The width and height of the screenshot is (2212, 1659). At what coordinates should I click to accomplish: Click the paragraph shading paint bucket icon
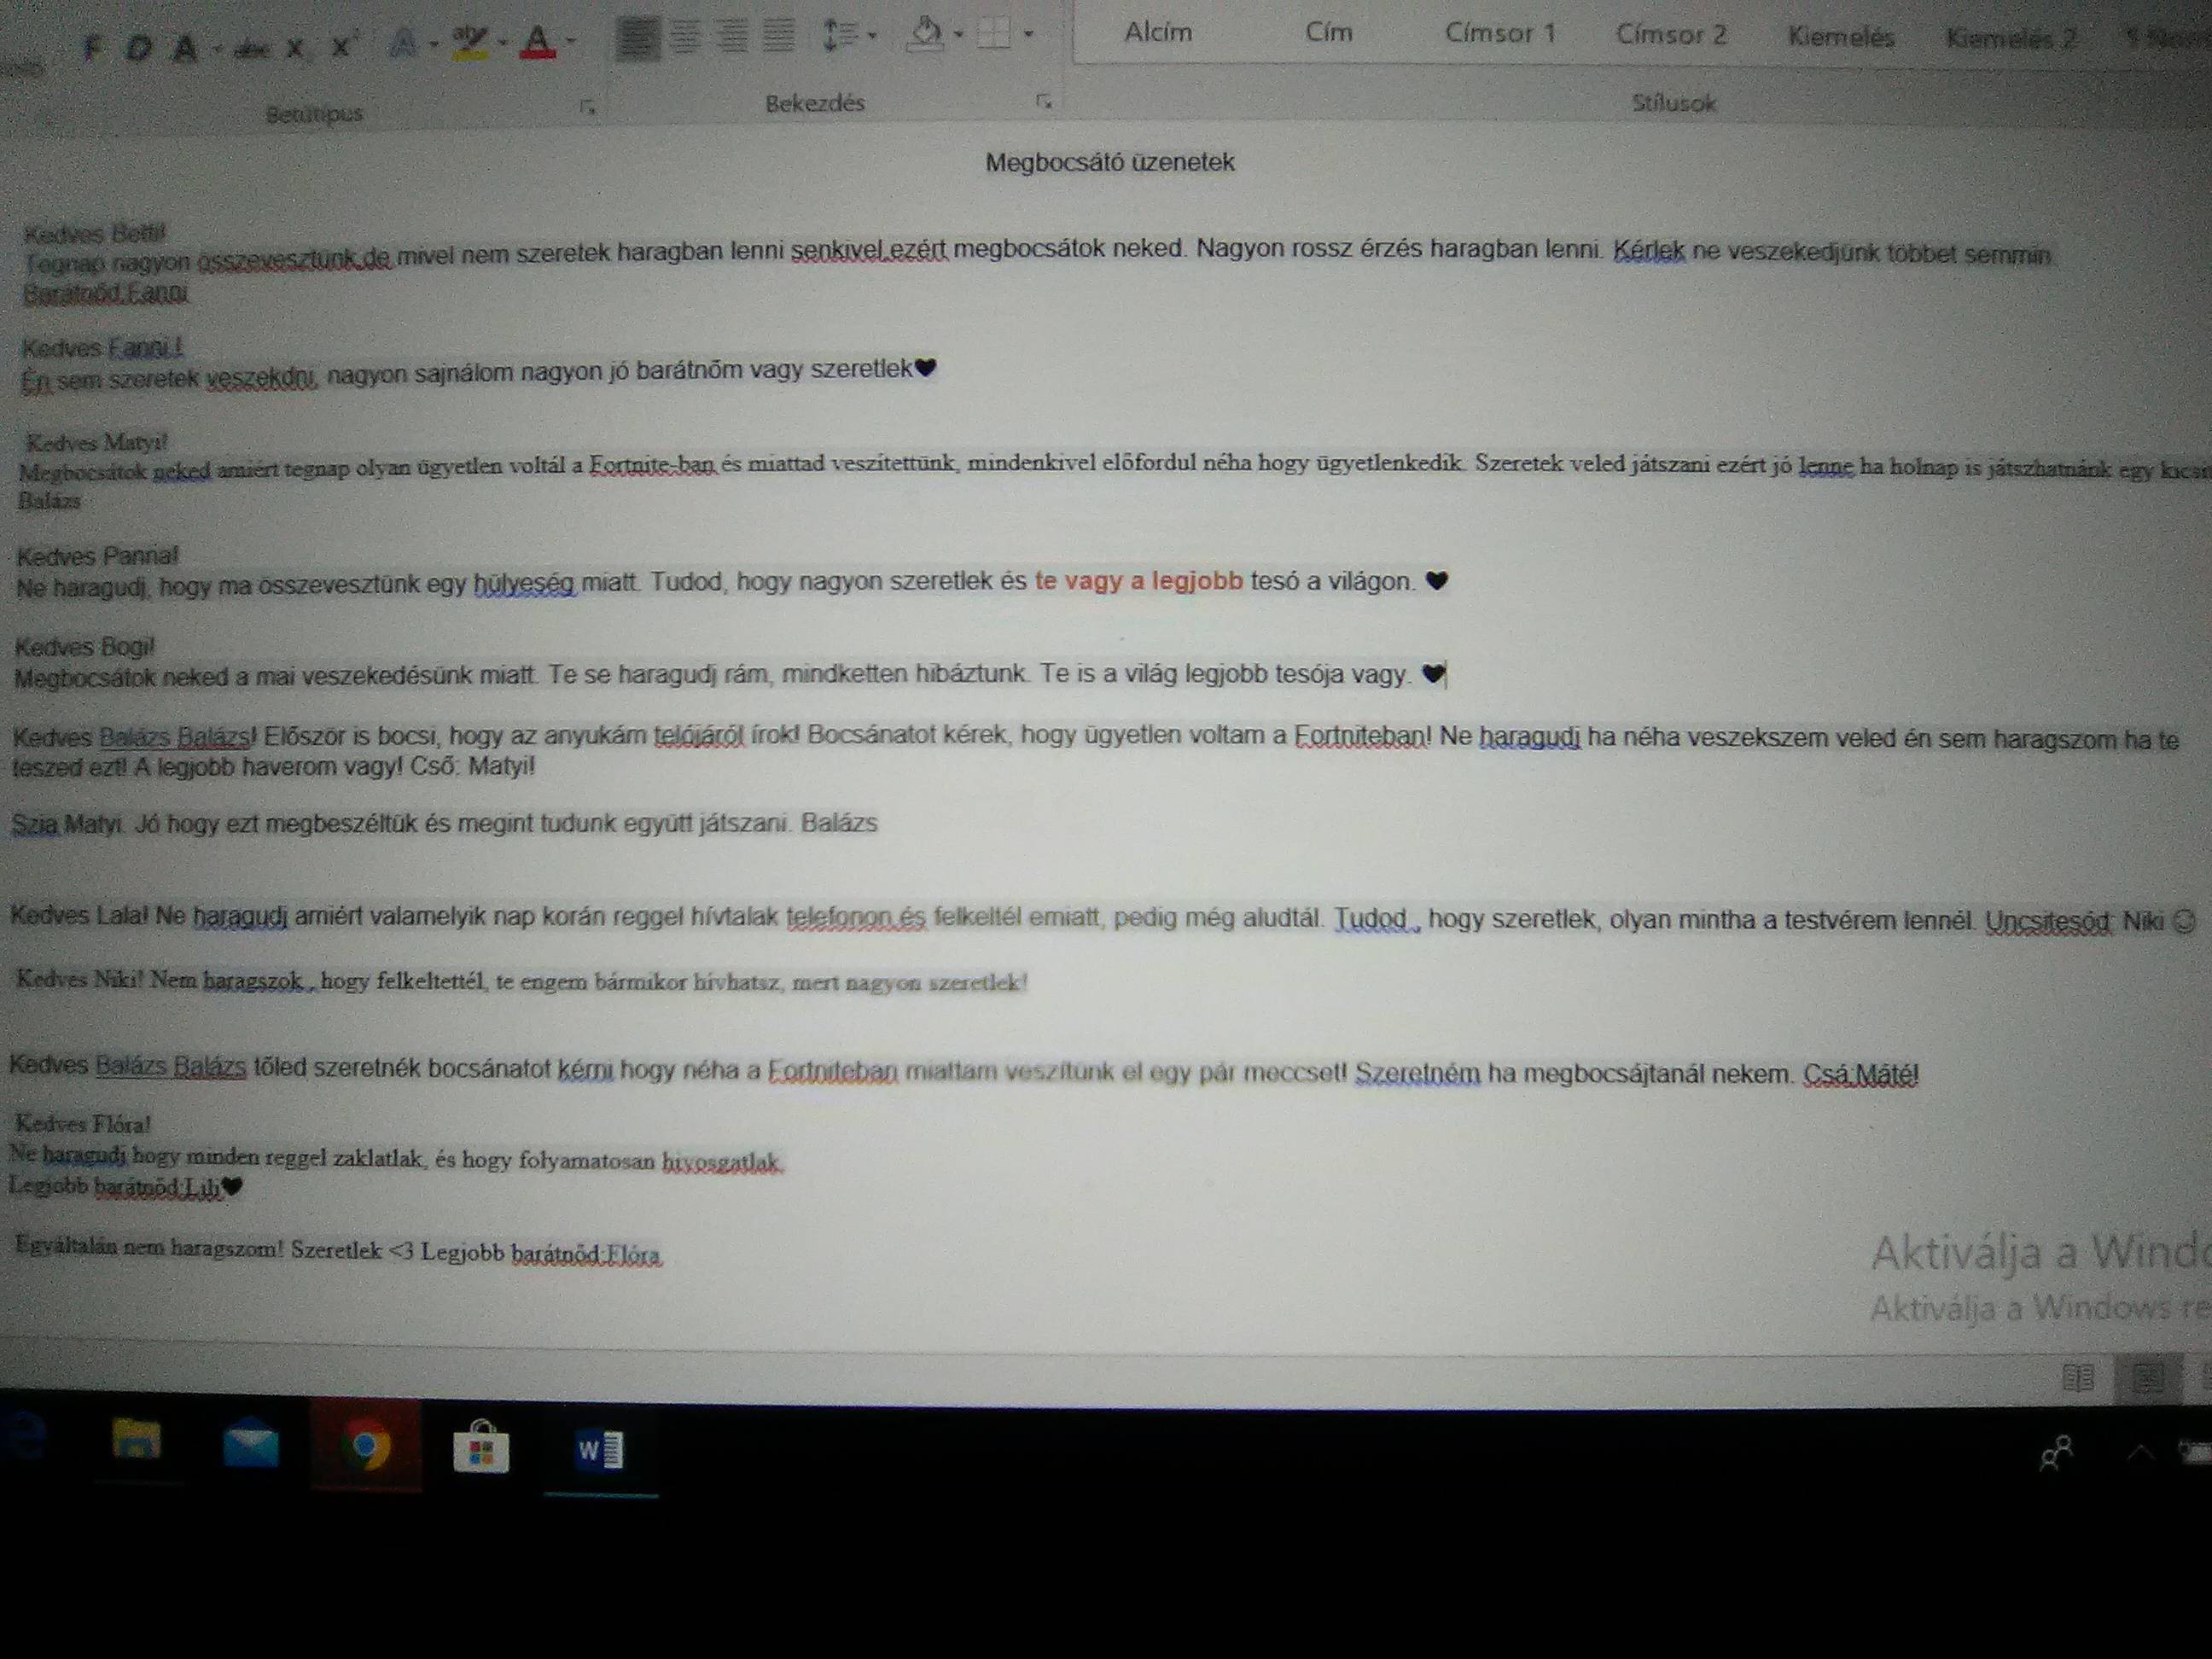pyautogui.click(x=925, y=34)
